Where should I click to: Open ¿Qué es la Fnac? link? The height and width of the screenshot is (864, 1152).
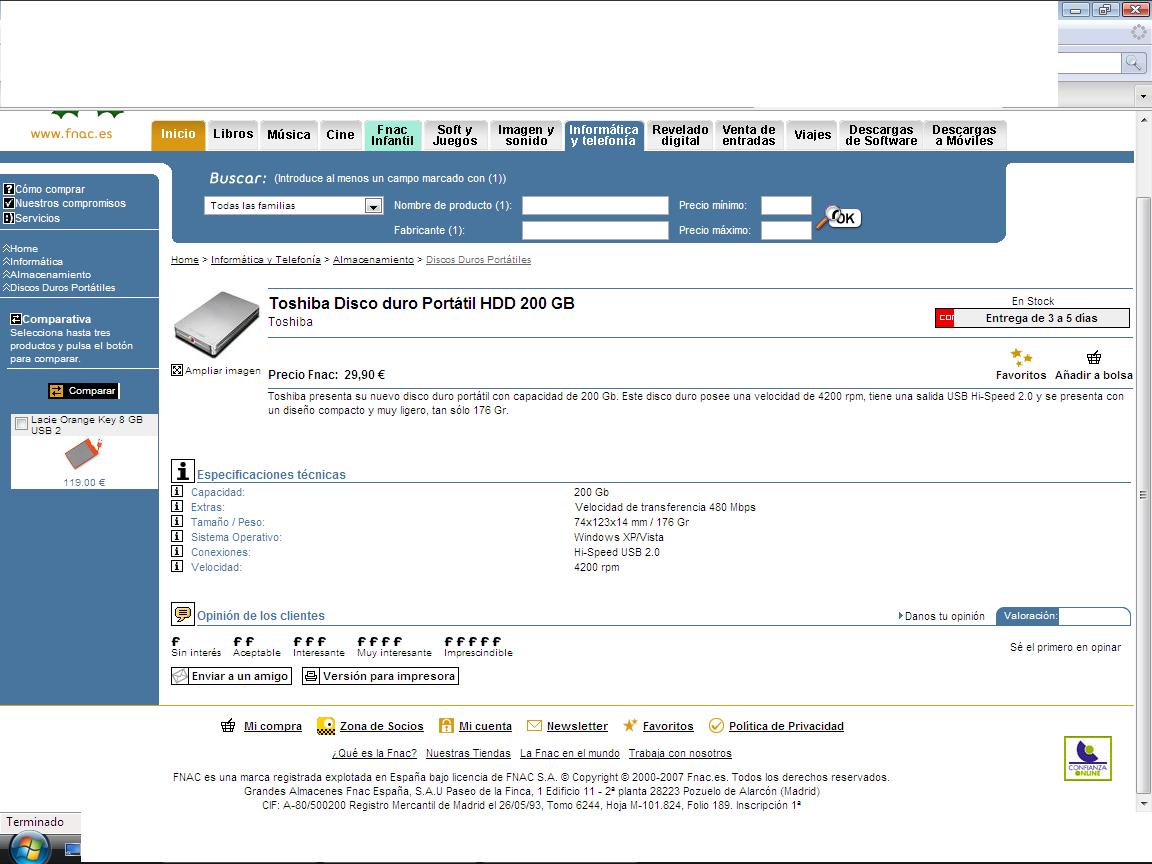(374, 753)
